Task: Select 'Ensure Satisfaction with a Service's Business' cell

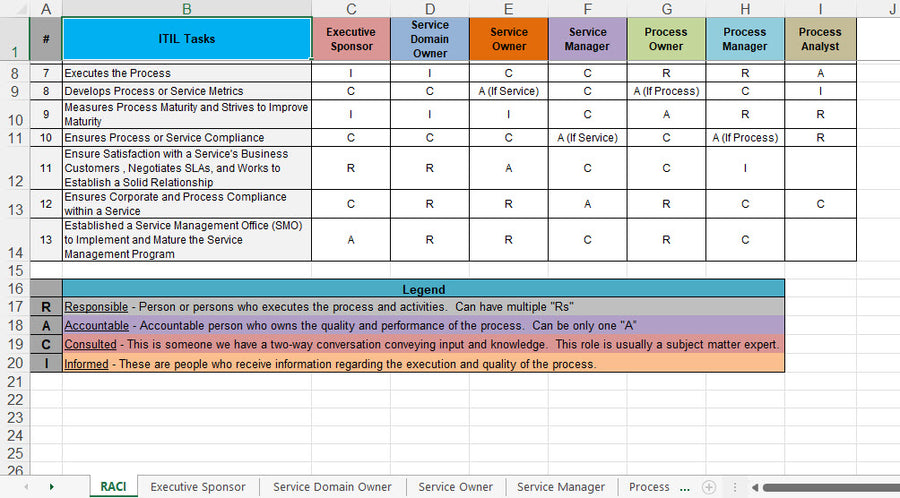Action: click(x=187, y=168)
